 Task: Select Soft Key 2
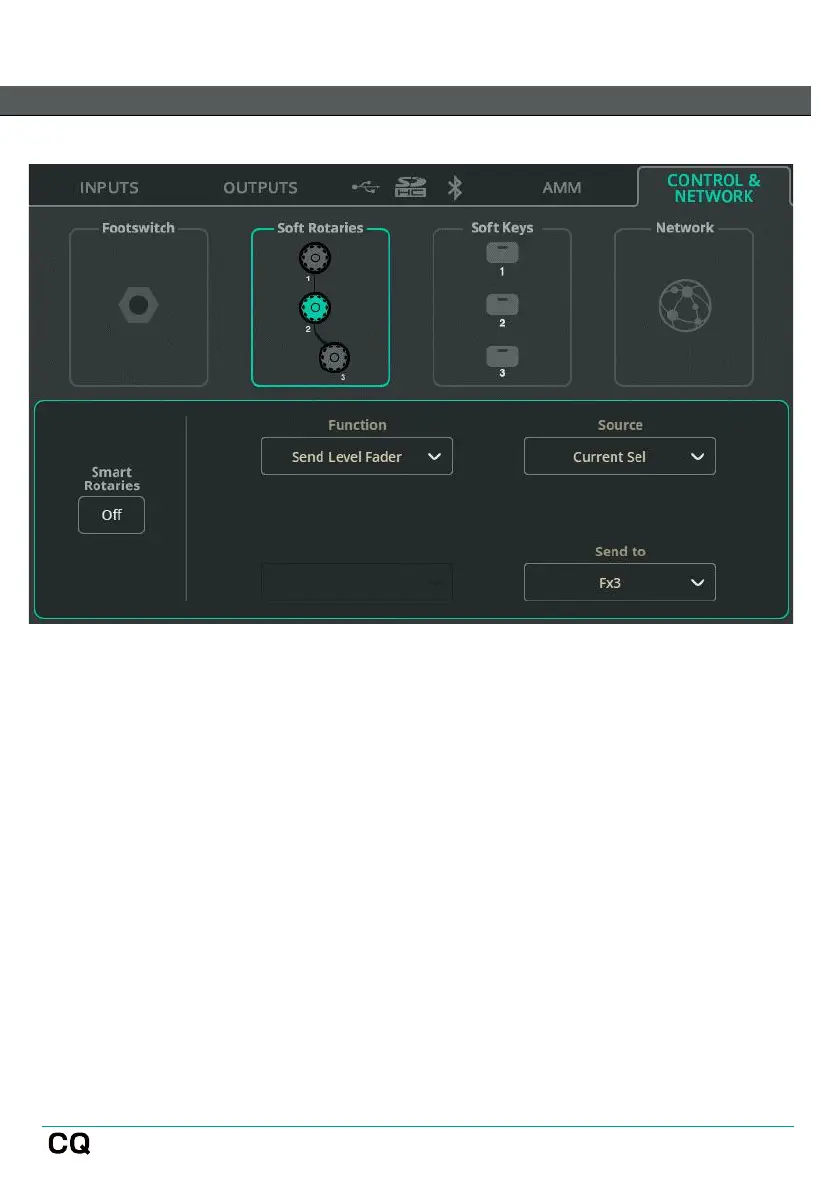[x=502, y=305]
